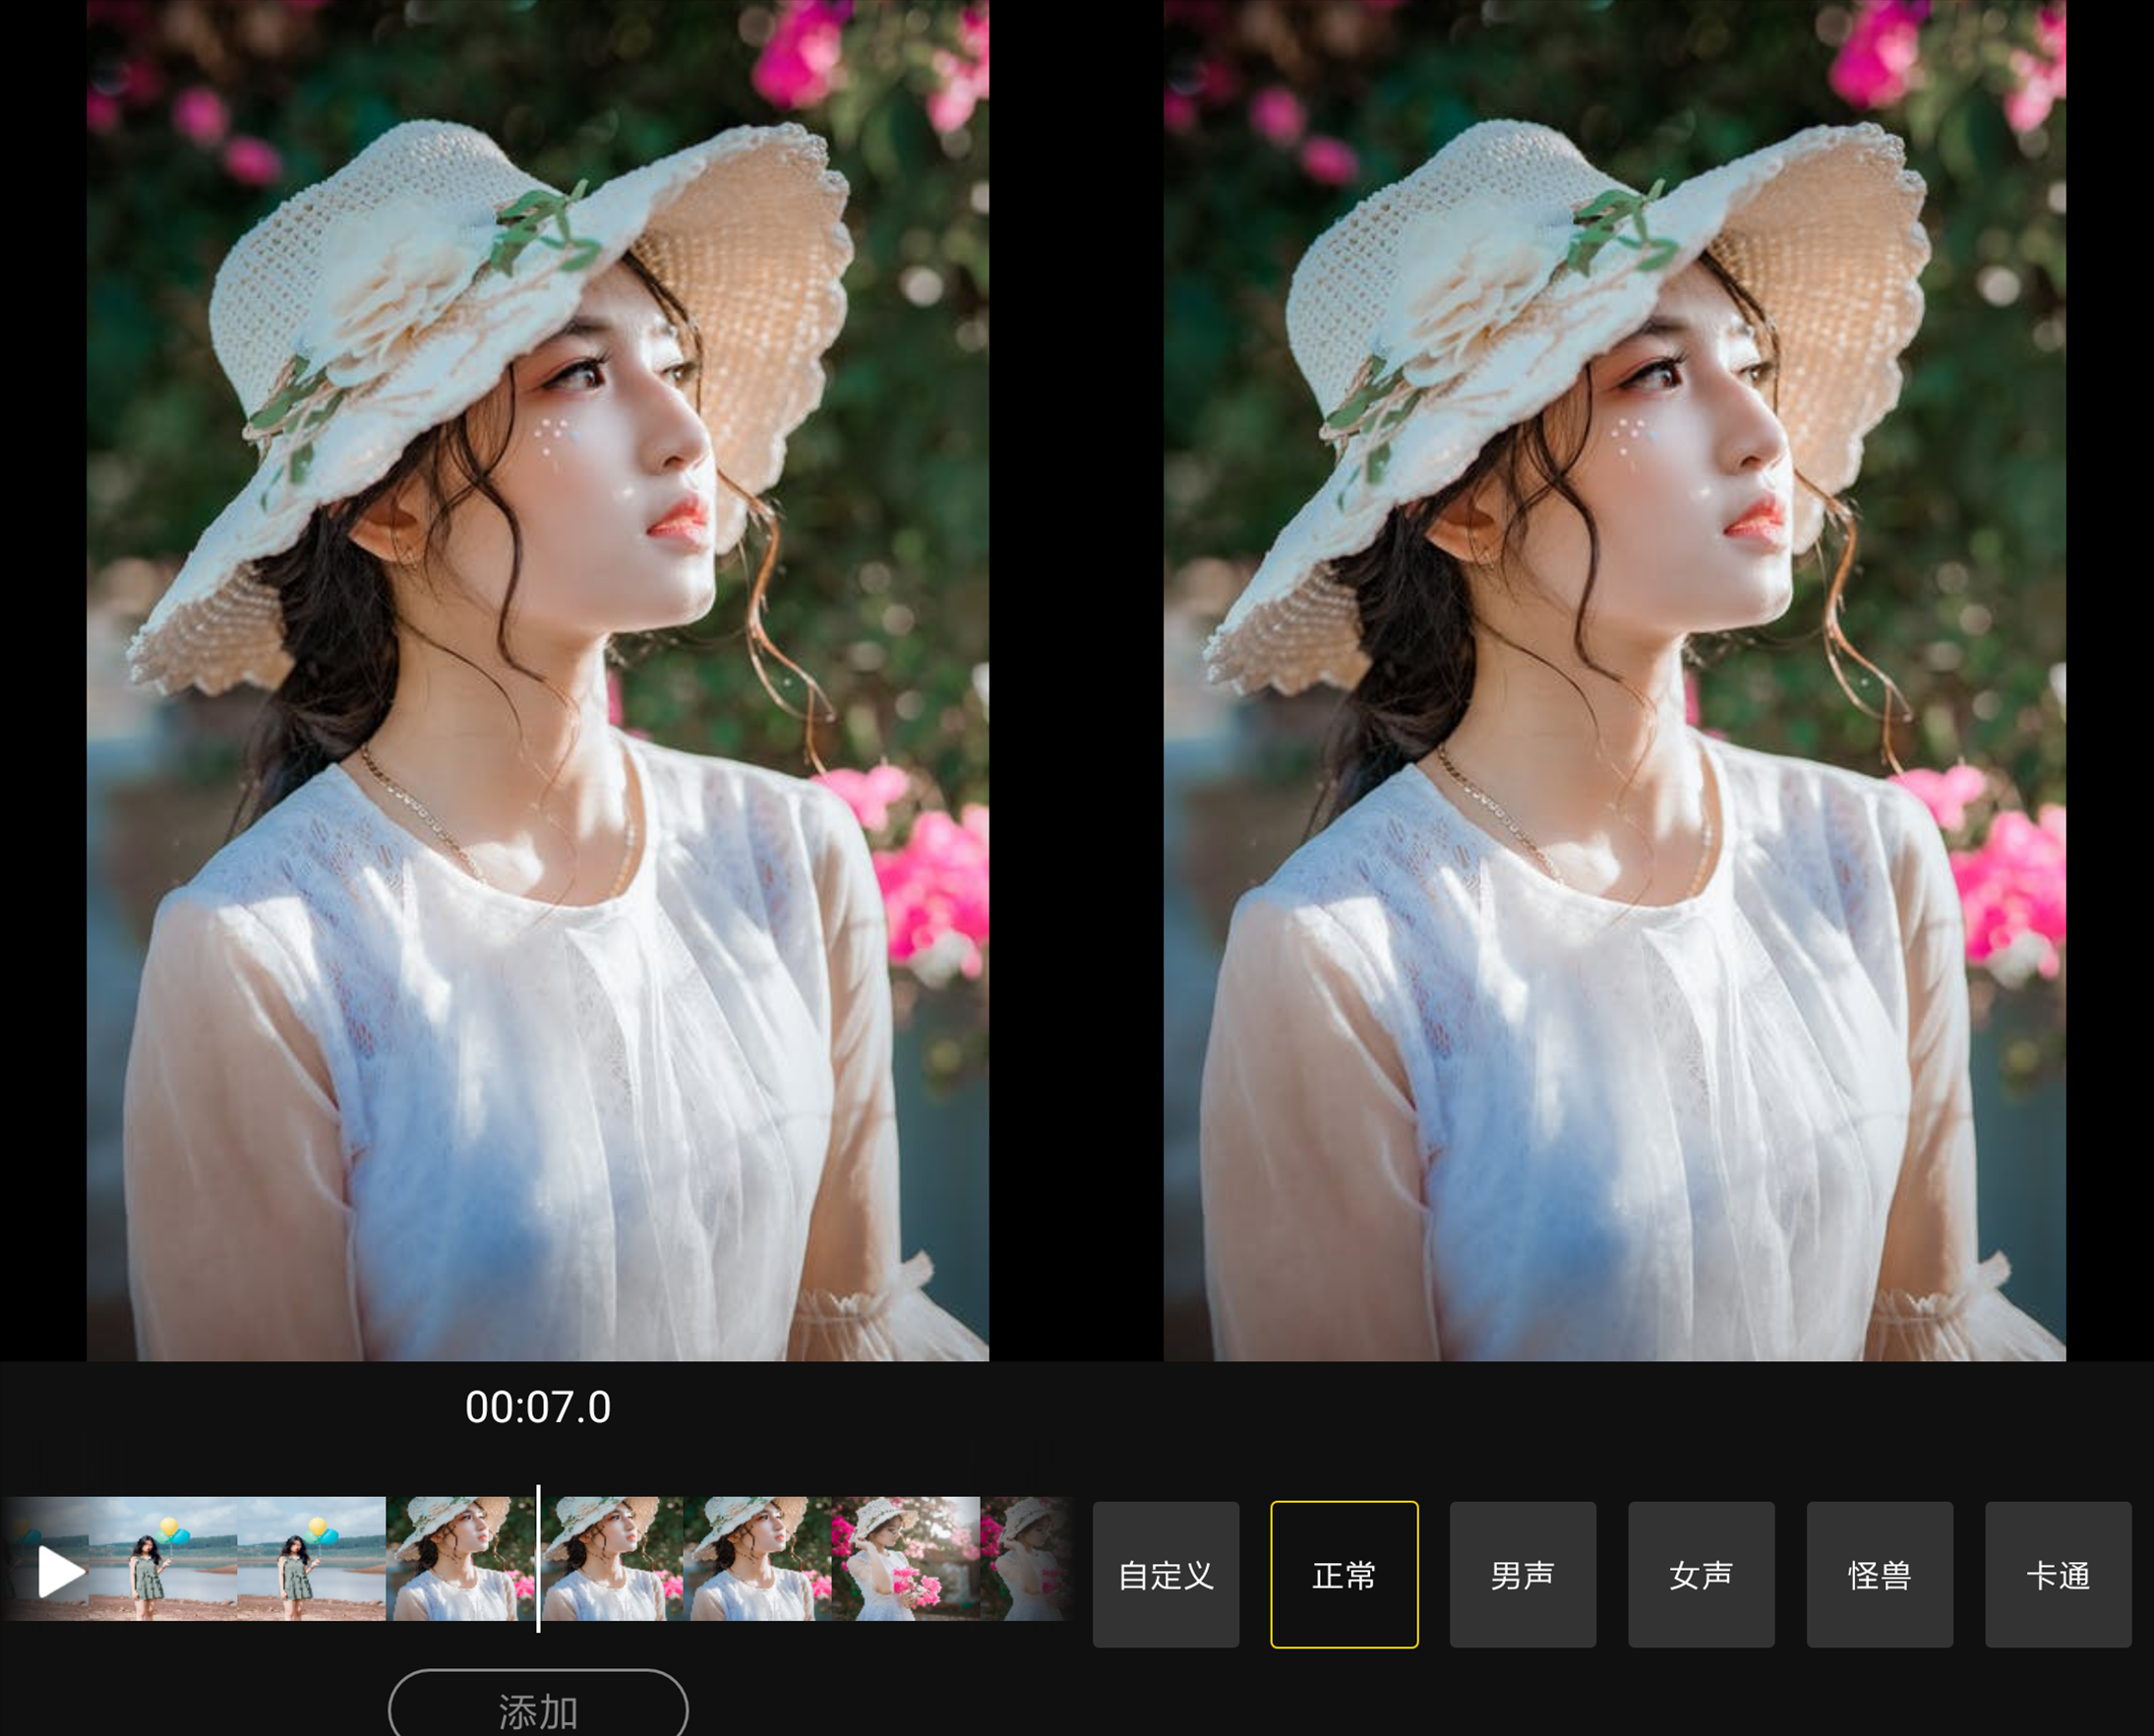Select the 怪兽 voice effect
This screenshot has width=2154, height=1736.
(x=1880, y=1575)
